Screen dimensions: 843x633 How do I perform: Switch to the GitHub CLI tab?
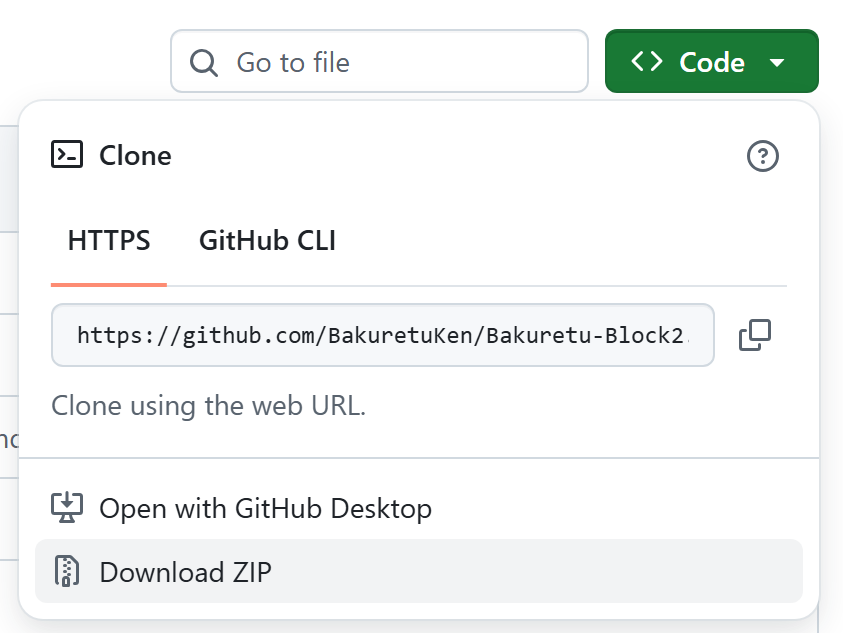[x=267, y=241]
